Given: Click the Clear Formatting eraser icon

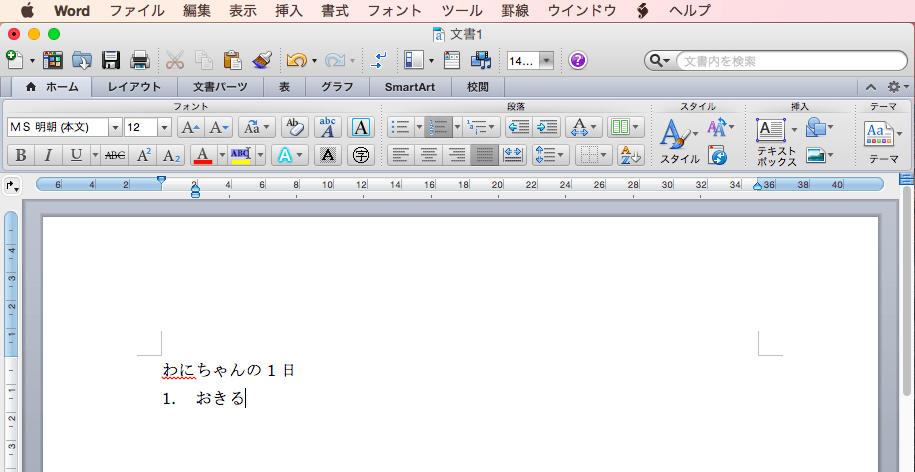Looking at the screenshot, I should [295, 127].
